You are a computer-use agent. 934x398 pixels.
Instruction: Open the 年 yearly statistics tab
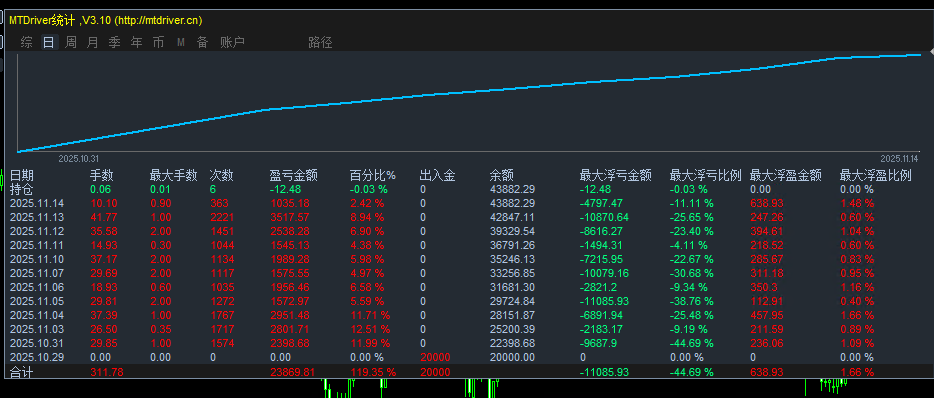click(136, 42)
